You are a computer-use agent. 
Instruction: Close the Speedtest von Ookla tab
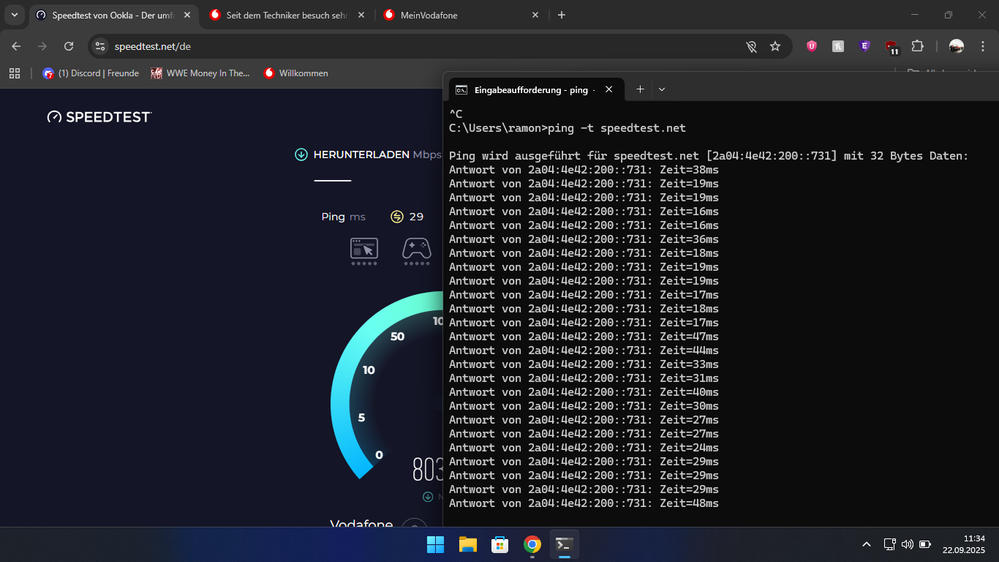[x=187, y=15]
